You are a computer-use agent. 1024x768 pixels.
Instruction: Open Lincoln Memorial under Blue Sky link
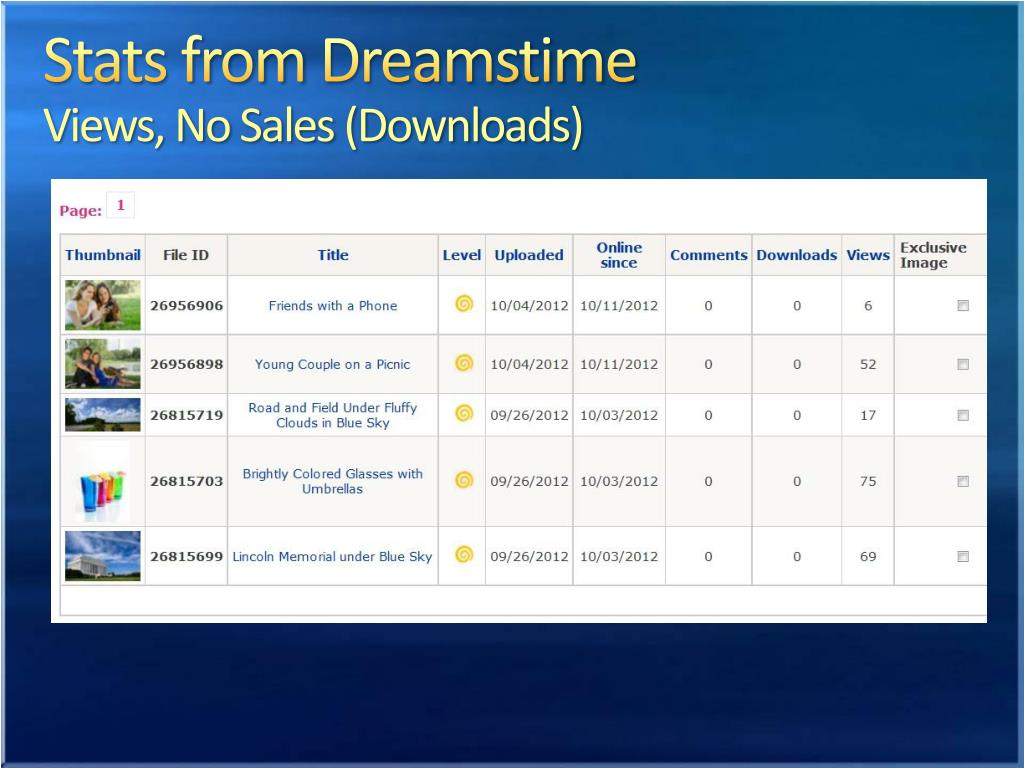pyautogui.click(x=332, y=556)
